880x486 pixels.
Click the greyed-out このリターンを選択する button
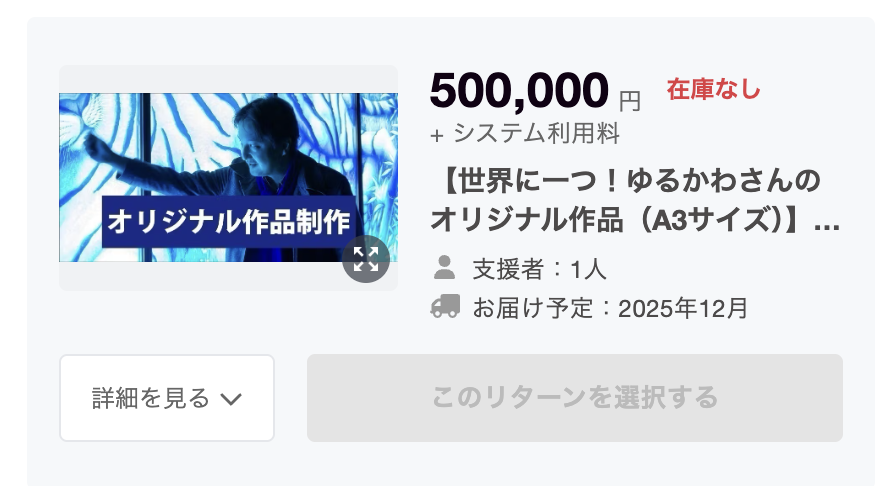(575, 398)
